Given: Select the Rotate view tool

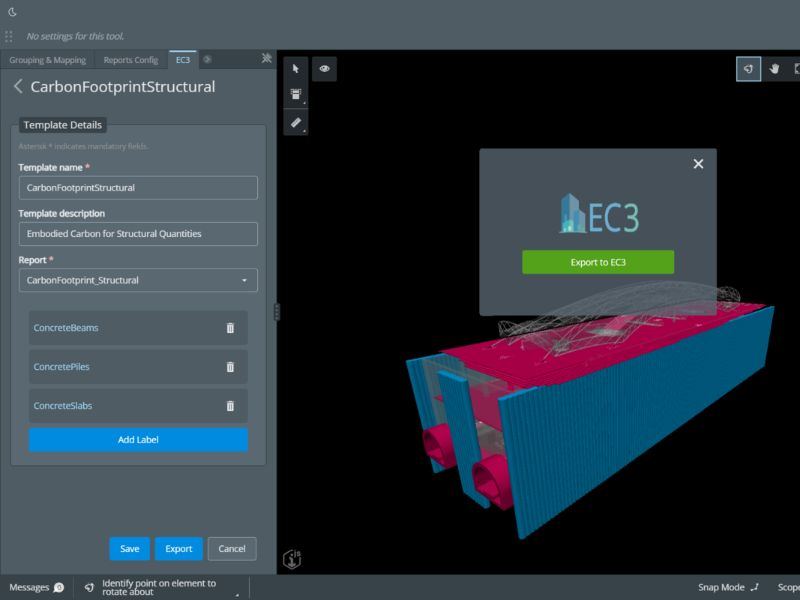Looking at the screenshot, I should pos(748,69).
